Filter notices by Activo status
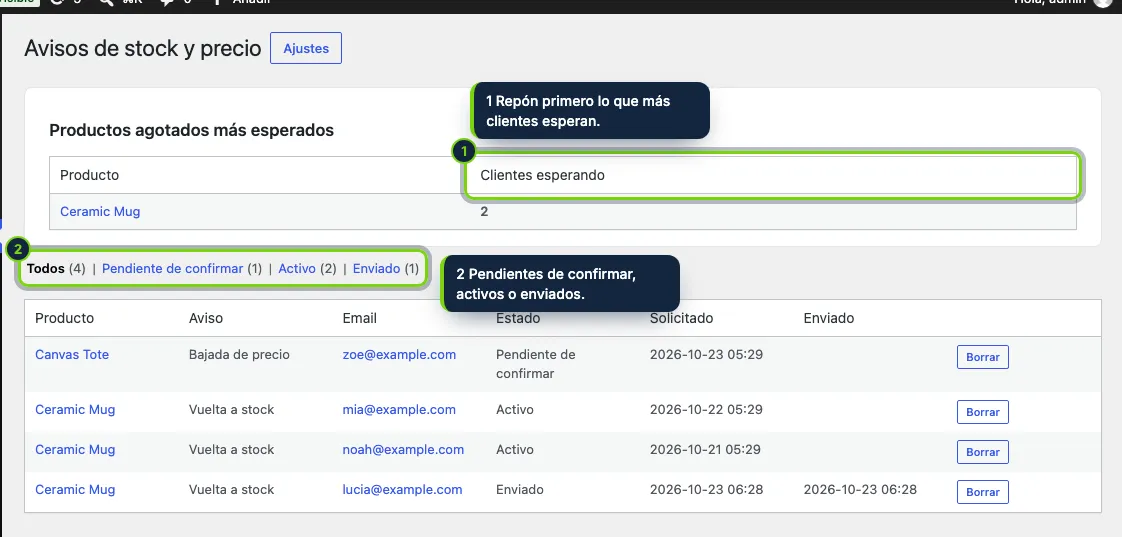Image resolution: width=1122 pixels, height=537 pixels. 297,268
